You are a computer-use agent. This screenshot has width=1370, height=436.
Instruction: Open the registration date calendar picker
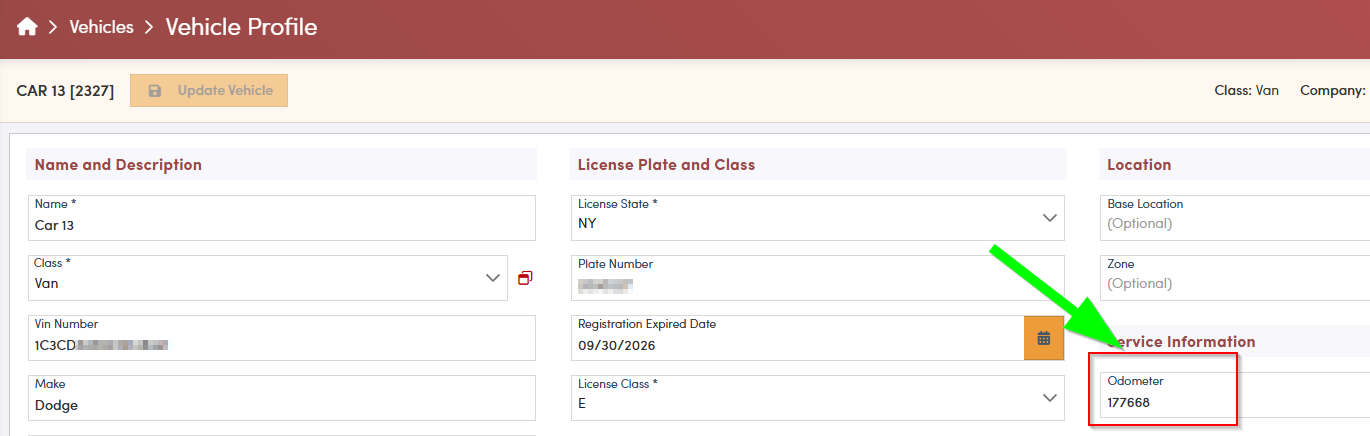(x=1043, y=338)
